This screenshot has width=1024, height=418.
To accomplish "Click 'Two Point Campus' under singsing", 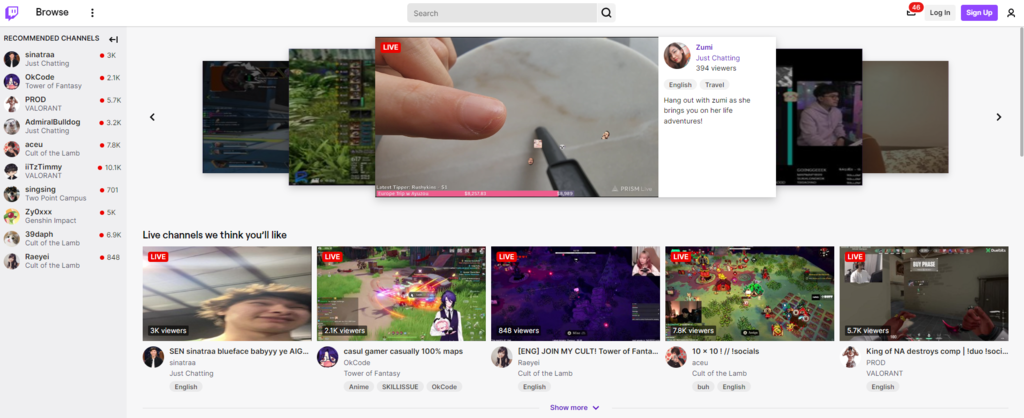I will [x=56, y=199].
